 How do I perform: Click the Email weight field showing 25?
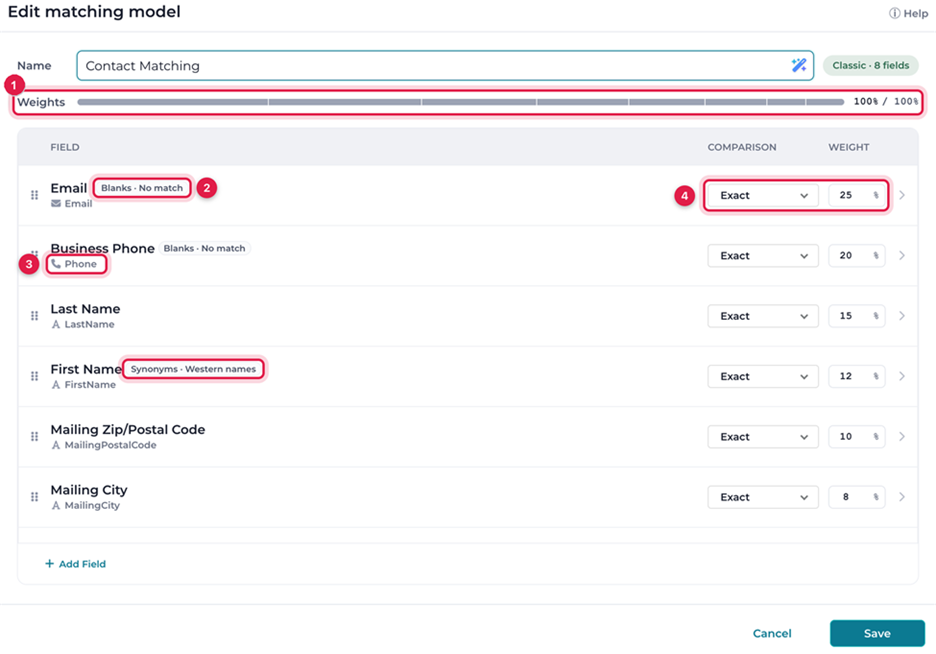pyautogui.click(x=857, y=195)
